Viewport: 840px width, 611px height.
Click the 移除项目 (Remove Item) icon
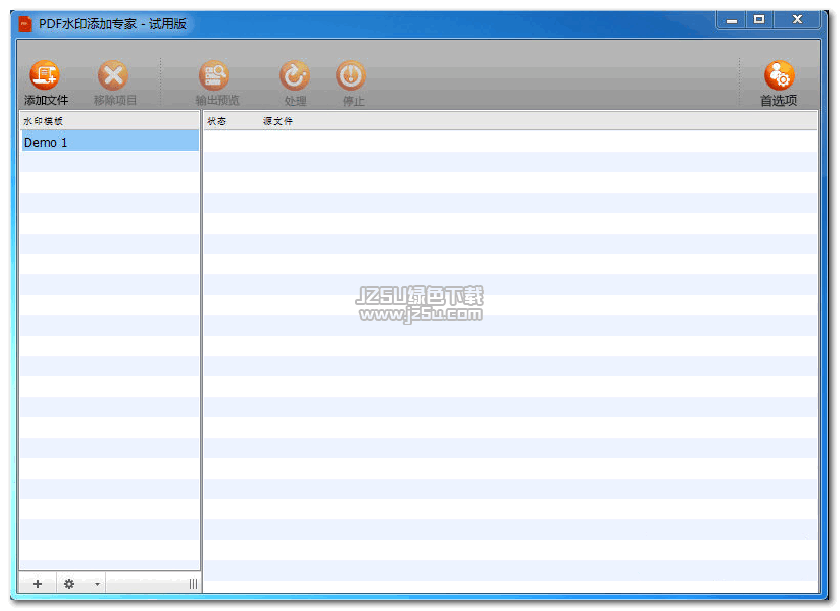pos(113,76)
